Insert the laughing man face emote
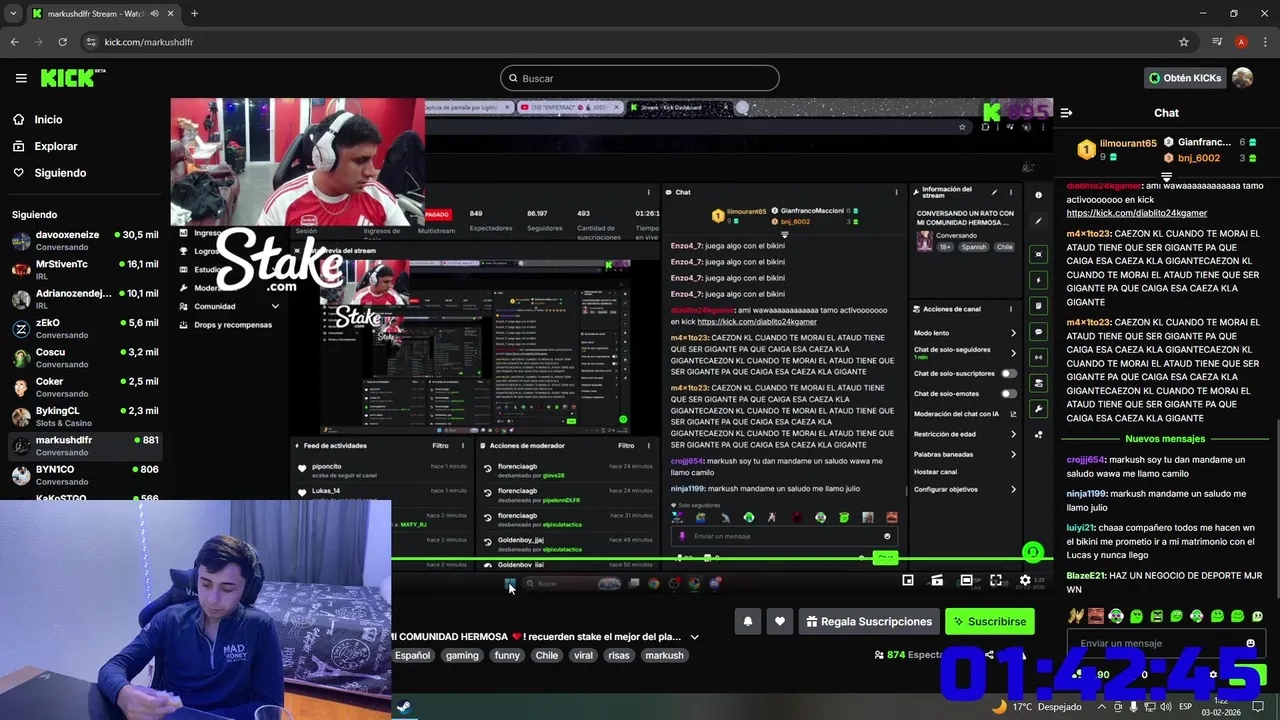Screen dimensions: 1280x720 [x=1096, y=616]
